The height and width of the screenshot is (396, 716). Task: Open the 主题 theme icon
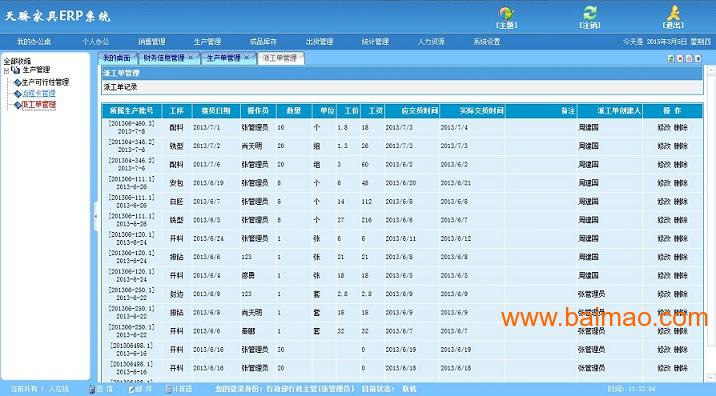pos(506,13)
